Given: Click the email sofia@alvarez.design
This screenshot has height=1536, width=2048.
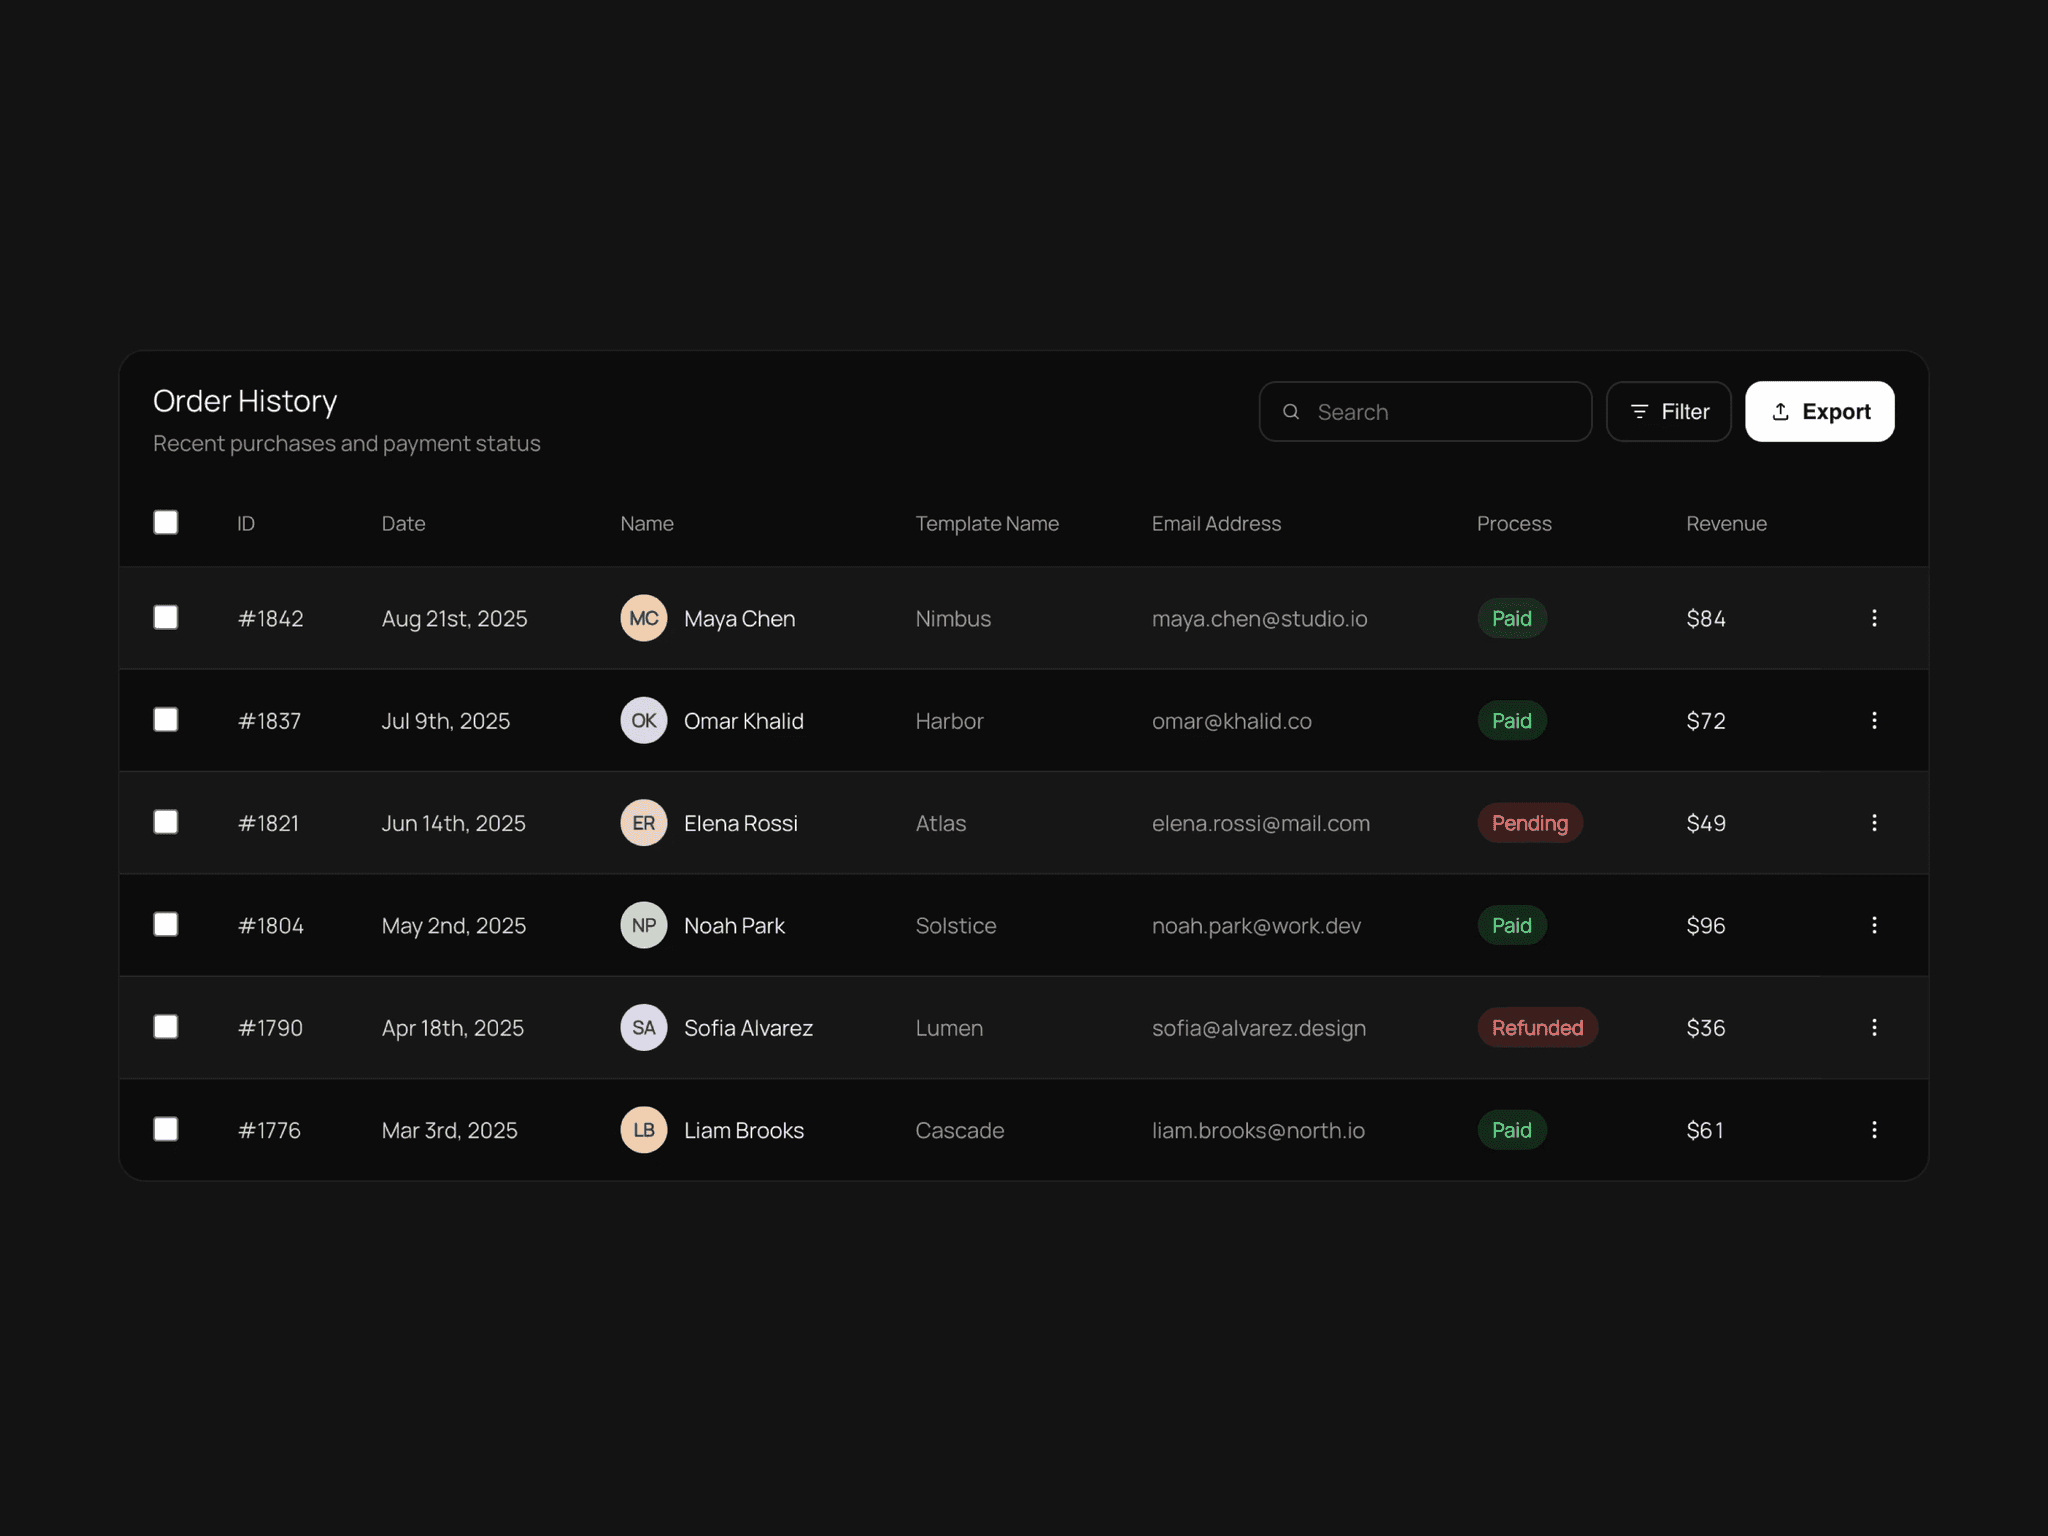Looking at the screenshot, I should [x=1258, y=1028].
